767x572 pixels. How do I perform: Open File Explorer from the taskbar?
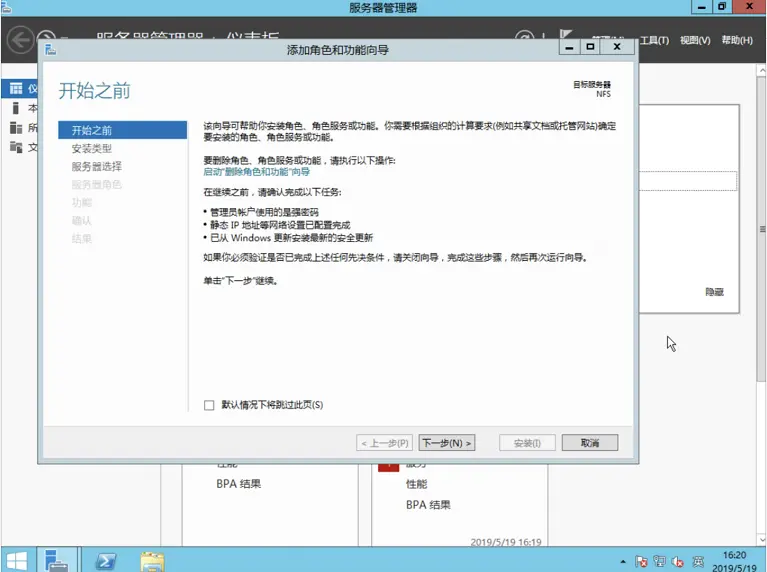click(x=152, y=561)
